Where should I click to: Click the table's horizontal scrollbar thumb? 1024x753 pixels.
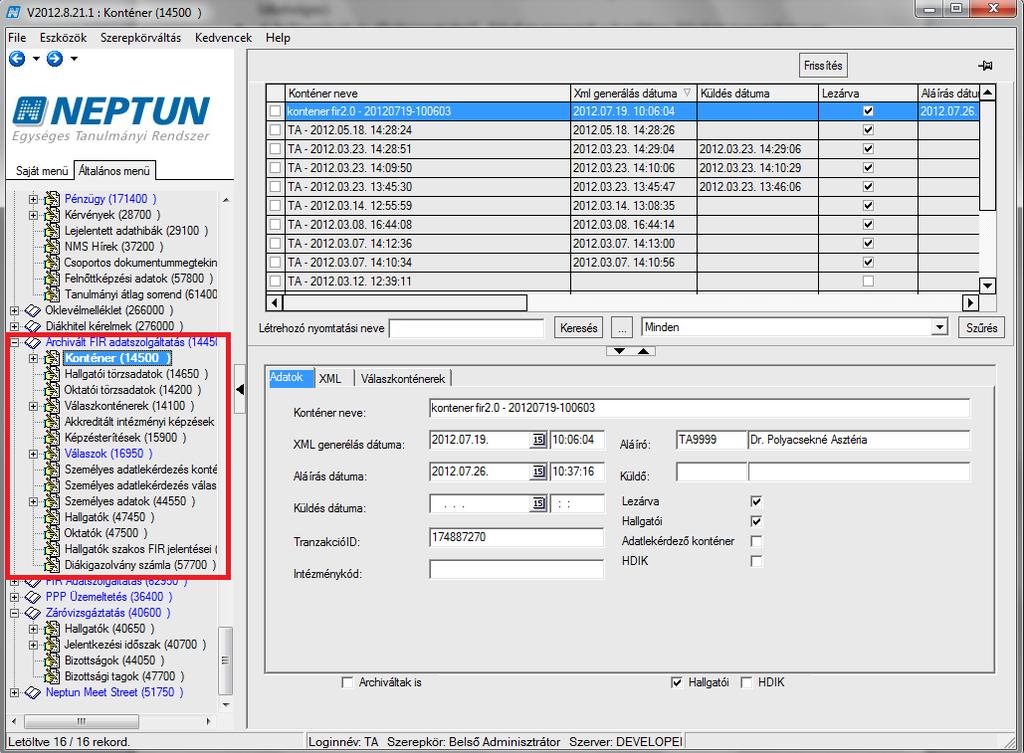point(405,303)
